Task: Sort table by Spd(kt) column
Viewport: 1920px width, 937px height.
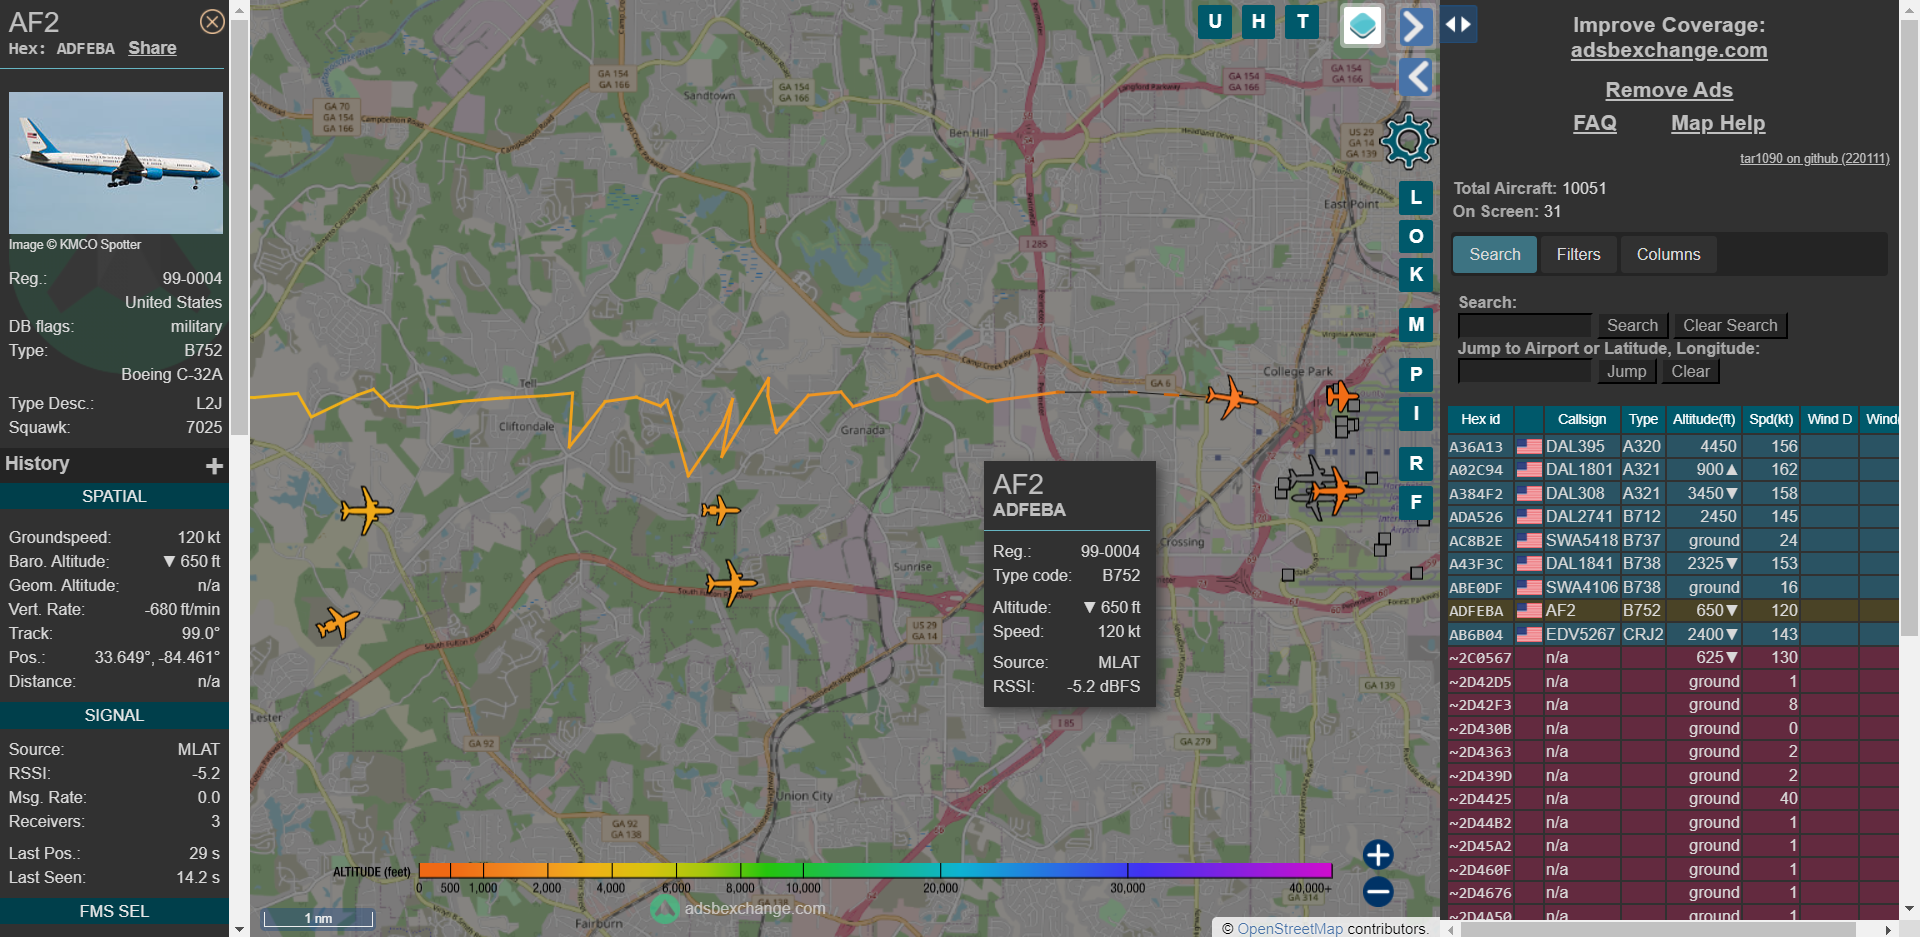Action: tap(1770, 419)
